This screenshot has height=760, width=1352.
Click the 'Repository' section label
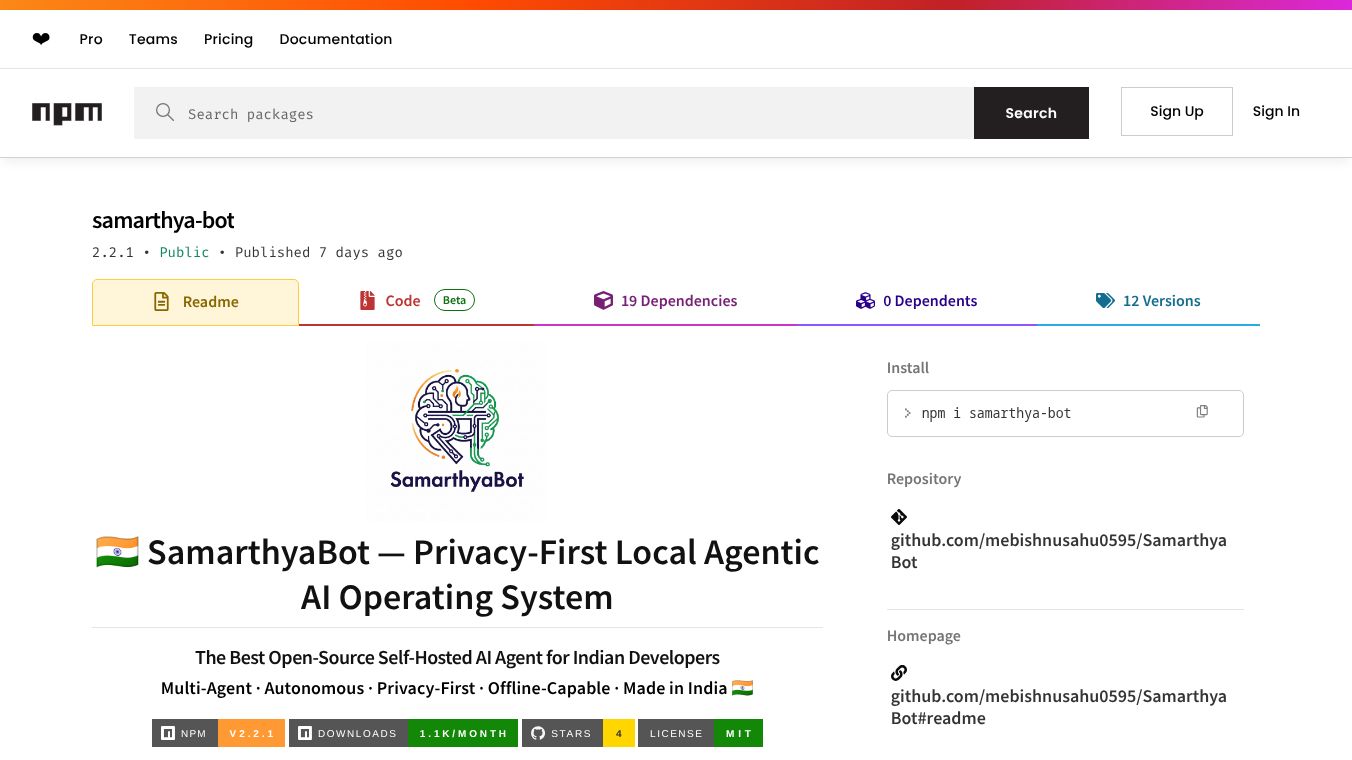(924, 479)
